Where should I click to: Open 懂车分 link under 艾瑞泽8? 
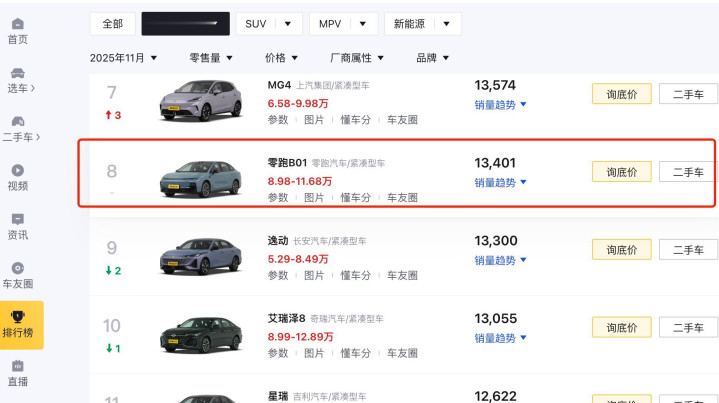click(x=356, y=353)
